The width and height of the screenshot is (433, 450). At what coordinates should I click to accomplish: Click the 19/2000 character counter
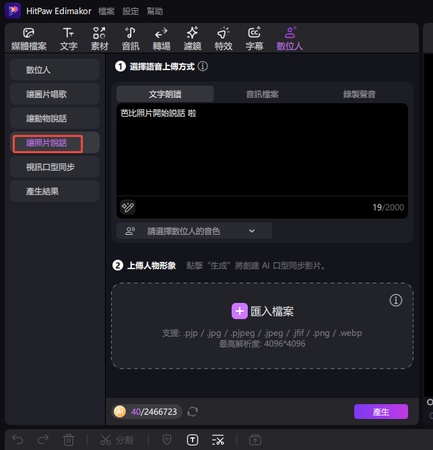pyautogui.click(x=388, y=207)
